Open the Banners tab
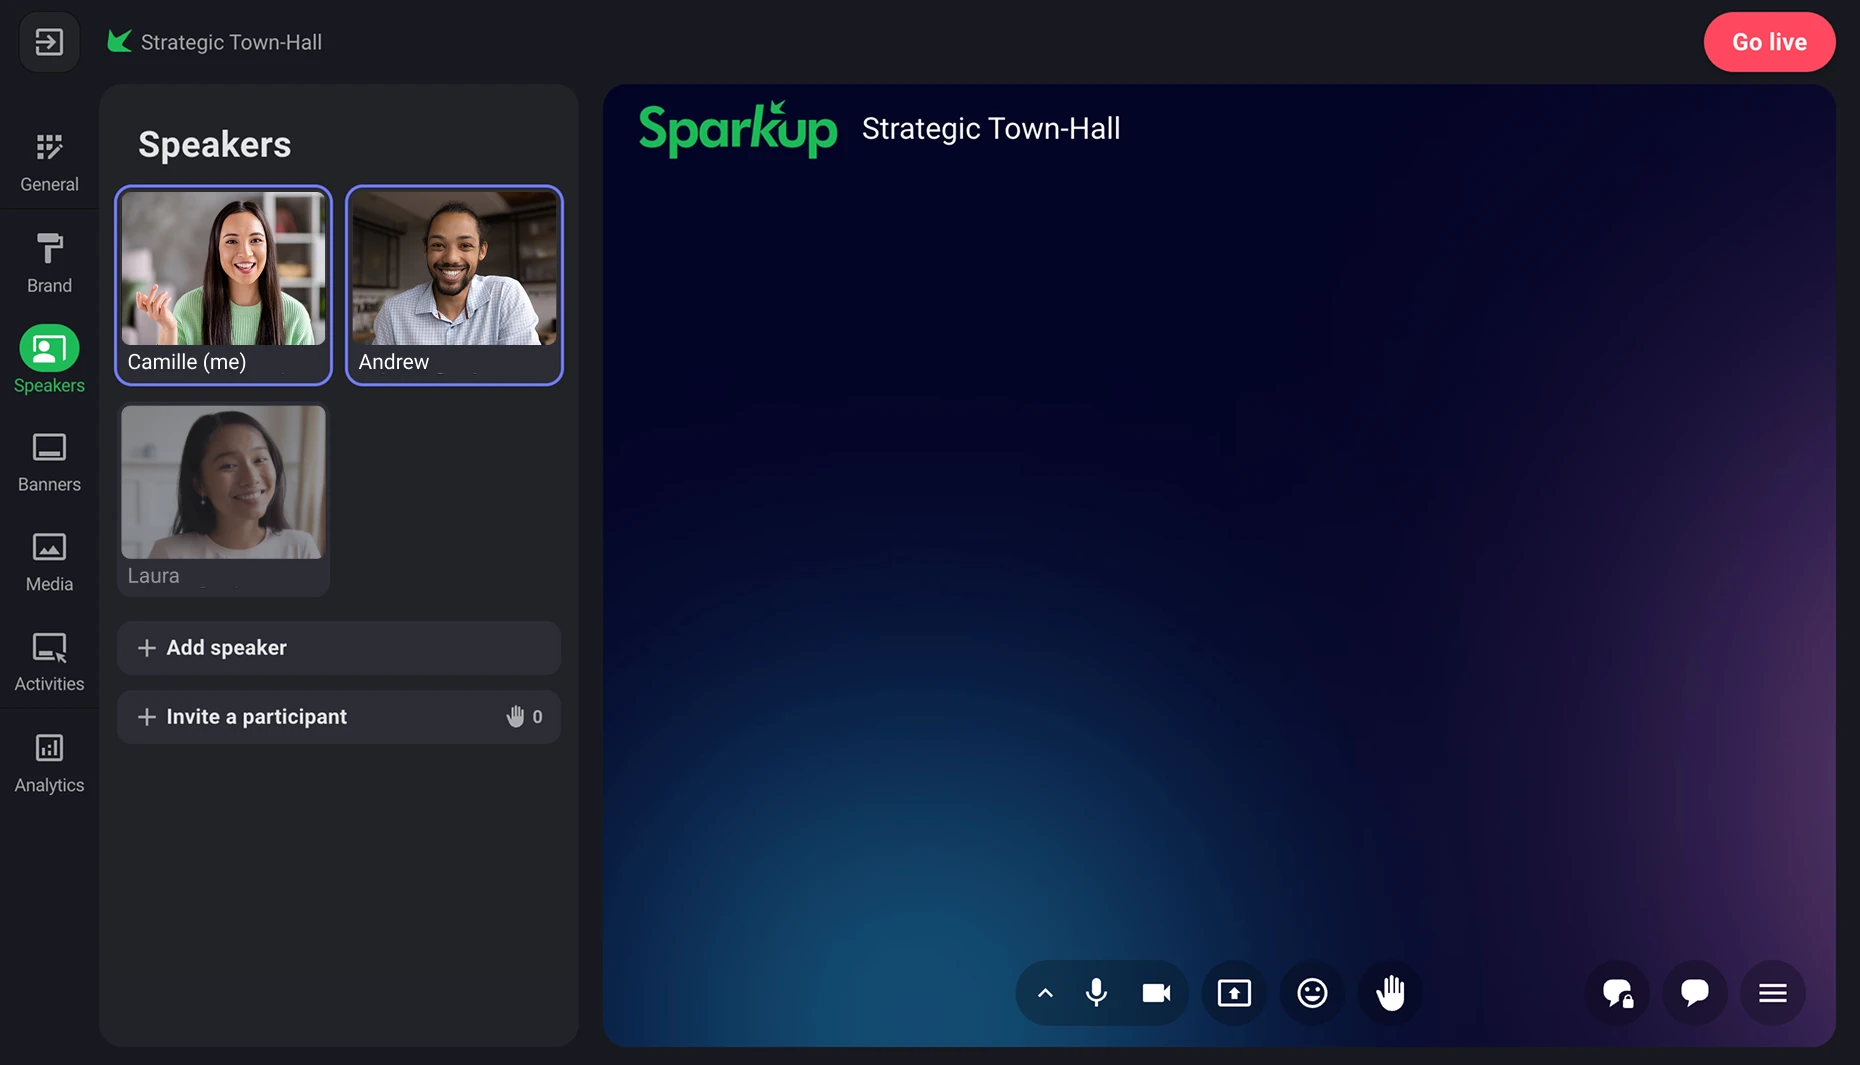Viewport: 1860px width, 1065px height. [49, 463]
